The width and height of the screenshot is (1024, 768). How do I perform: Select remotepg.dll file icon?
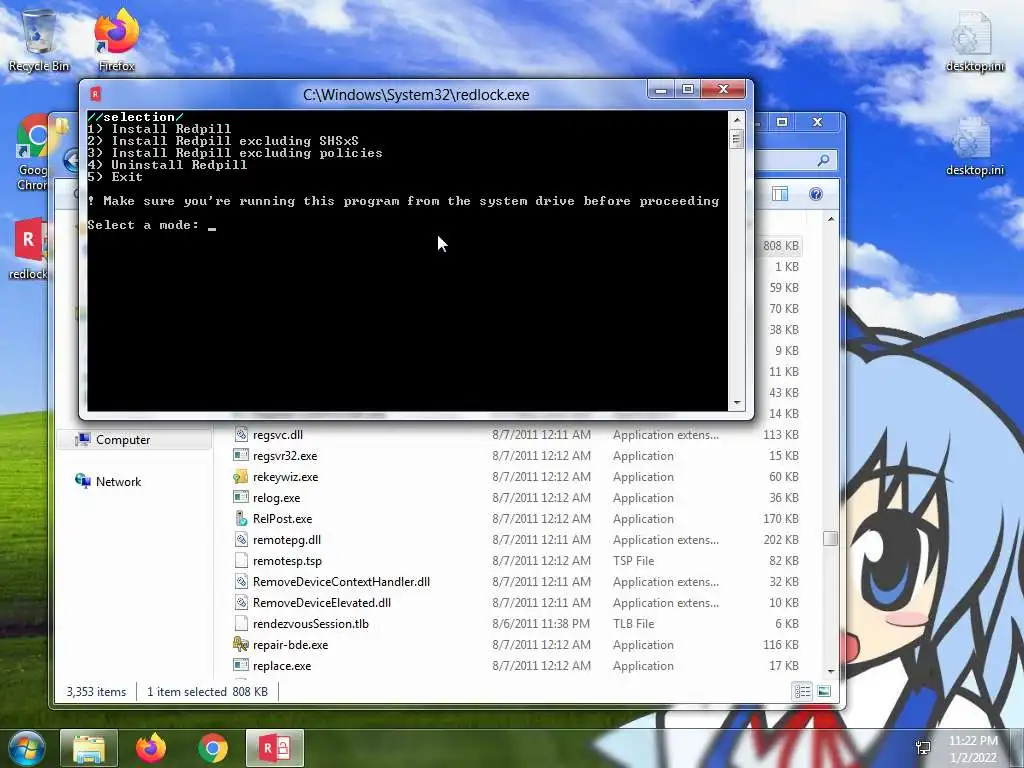pyautogui.click(x=241, y=539)
